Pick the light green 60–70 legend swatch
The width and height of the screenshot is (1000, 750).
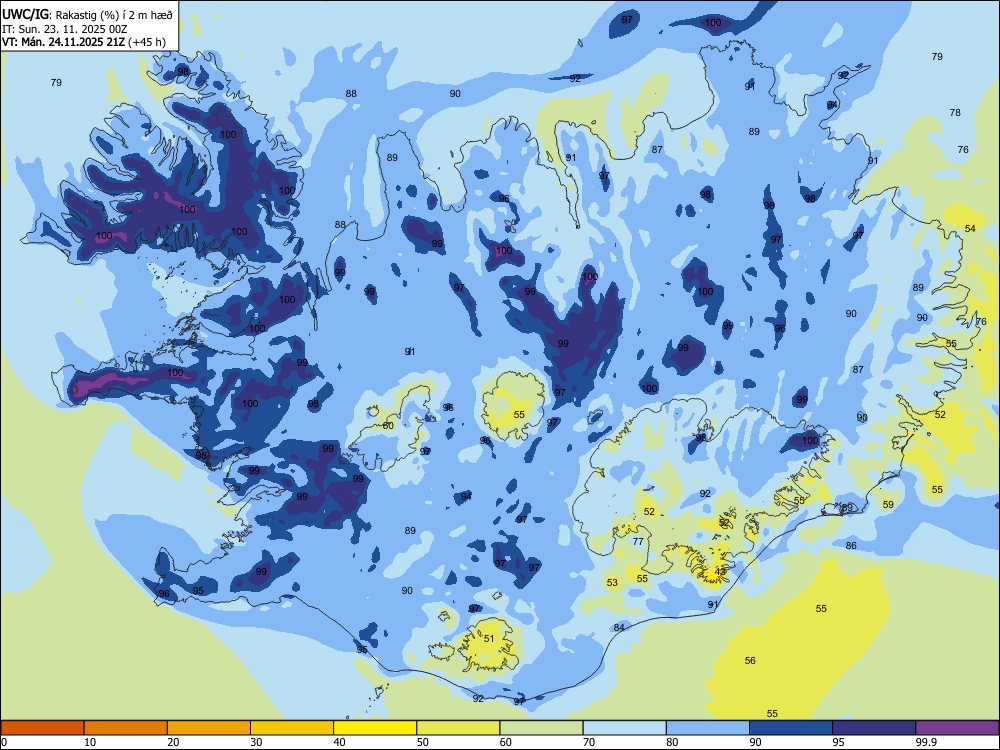click(x=541, y=728)
